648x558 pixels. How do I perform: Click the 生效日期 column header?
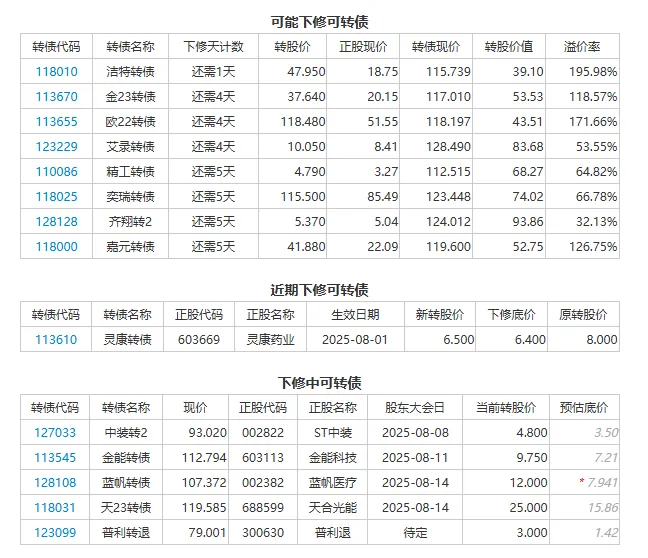tap(355, 315)
